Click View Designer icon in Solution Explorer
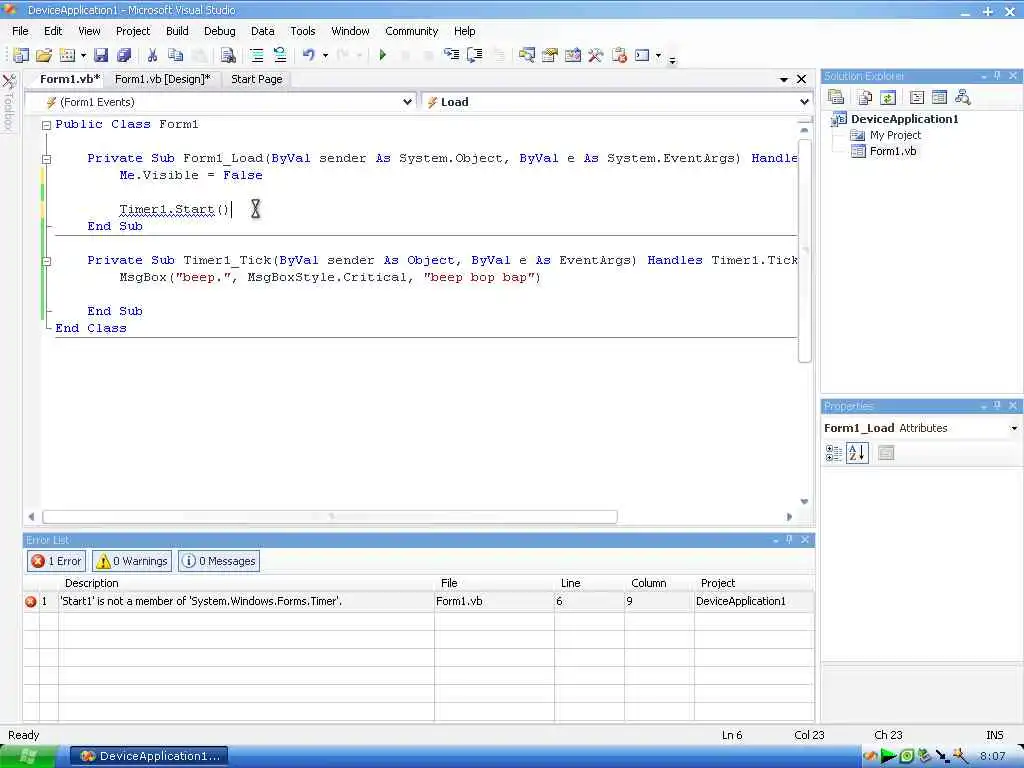 pos(939,97)
